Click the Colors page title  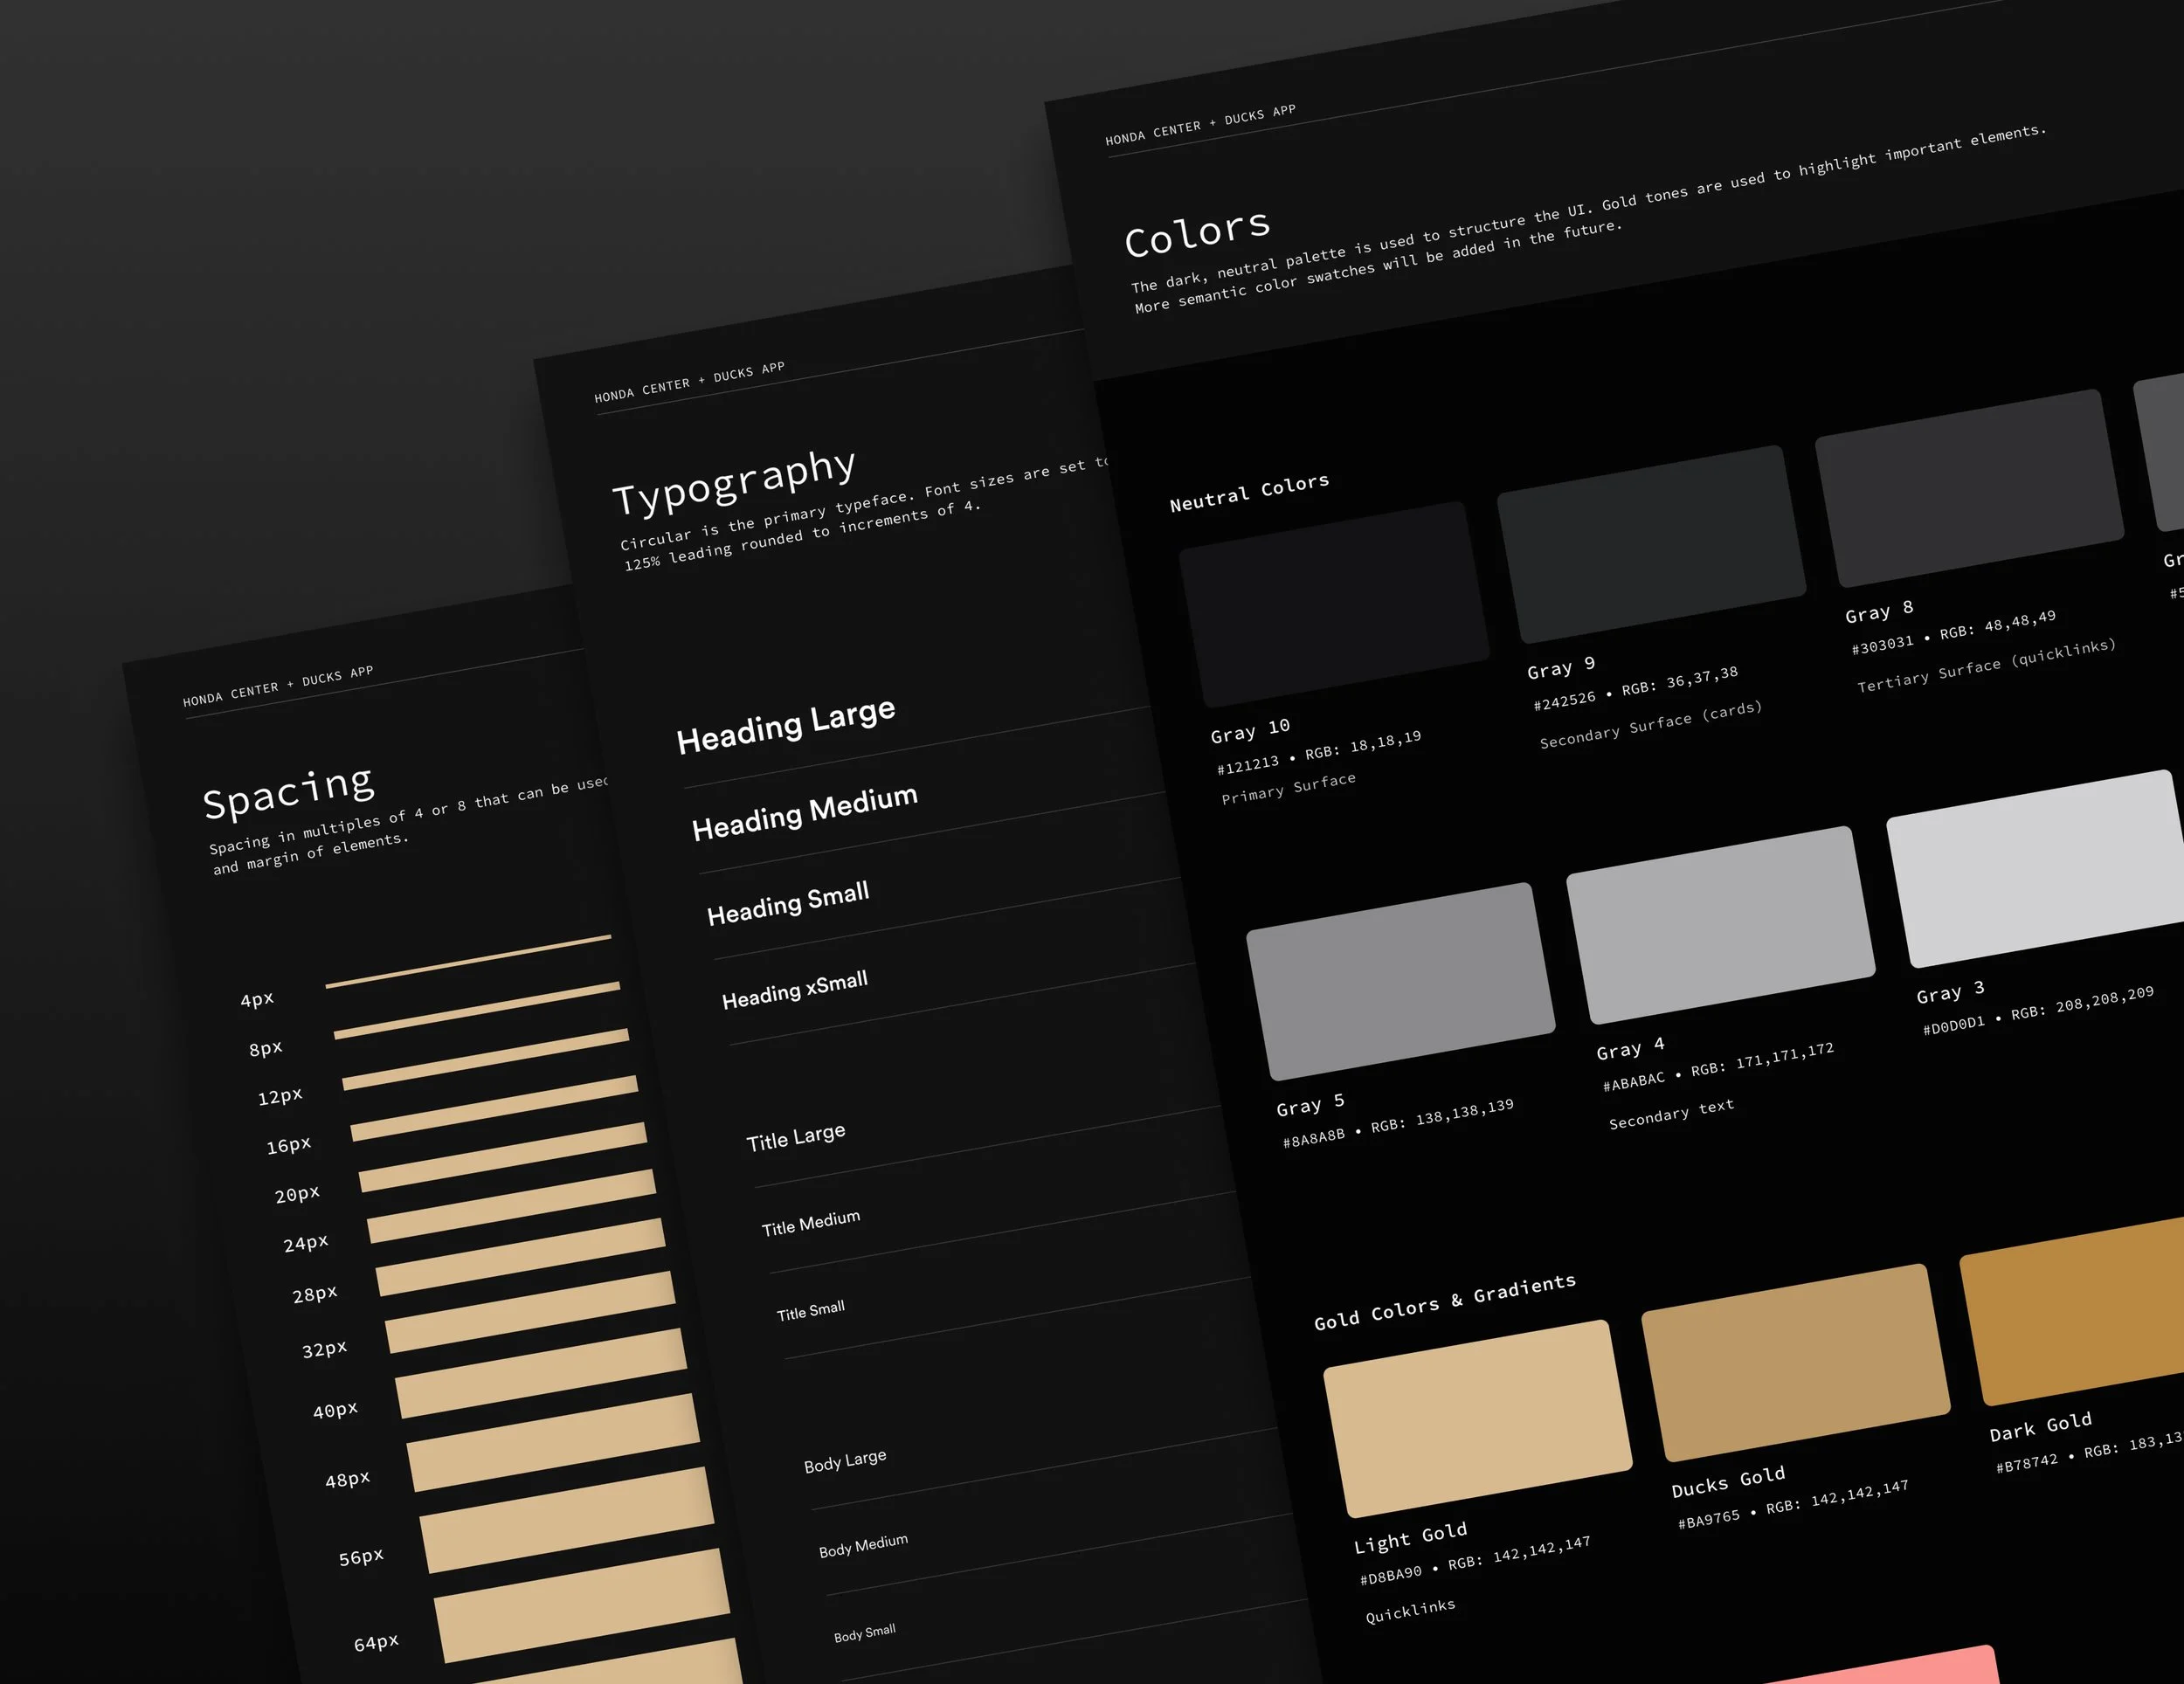pyautogui.click(x=1197, y=233)
